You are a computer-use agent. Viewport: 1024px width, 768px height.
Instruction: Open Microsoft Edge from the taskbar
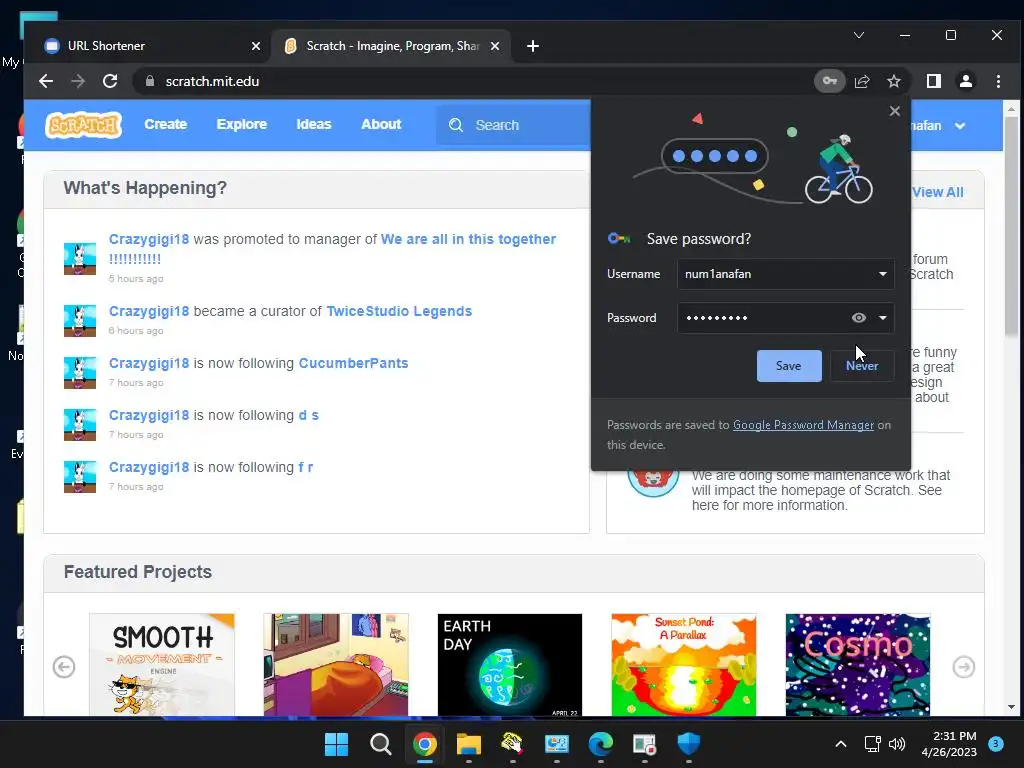tap(601, 744)
